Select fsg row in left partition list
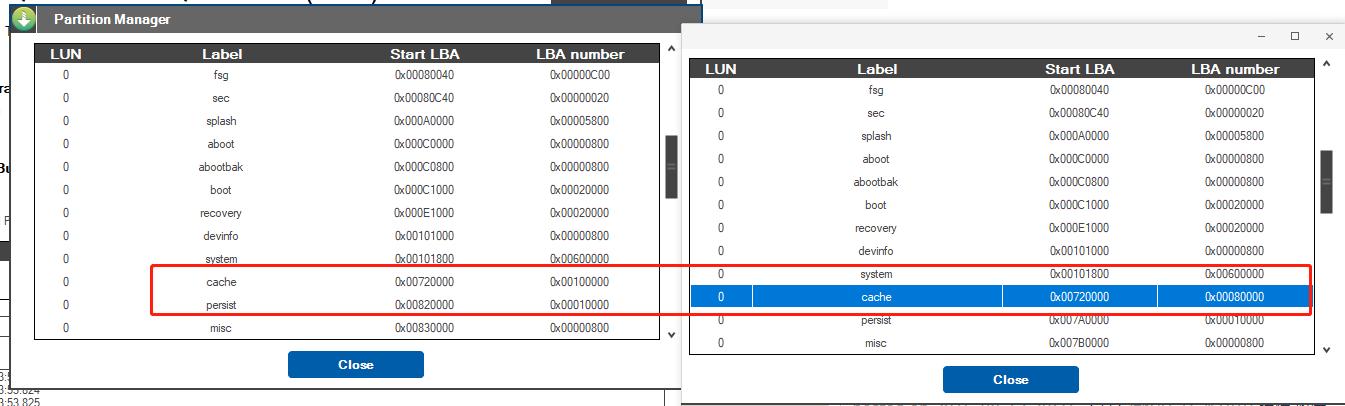The image size is (1345, 406). click(347, 75)
